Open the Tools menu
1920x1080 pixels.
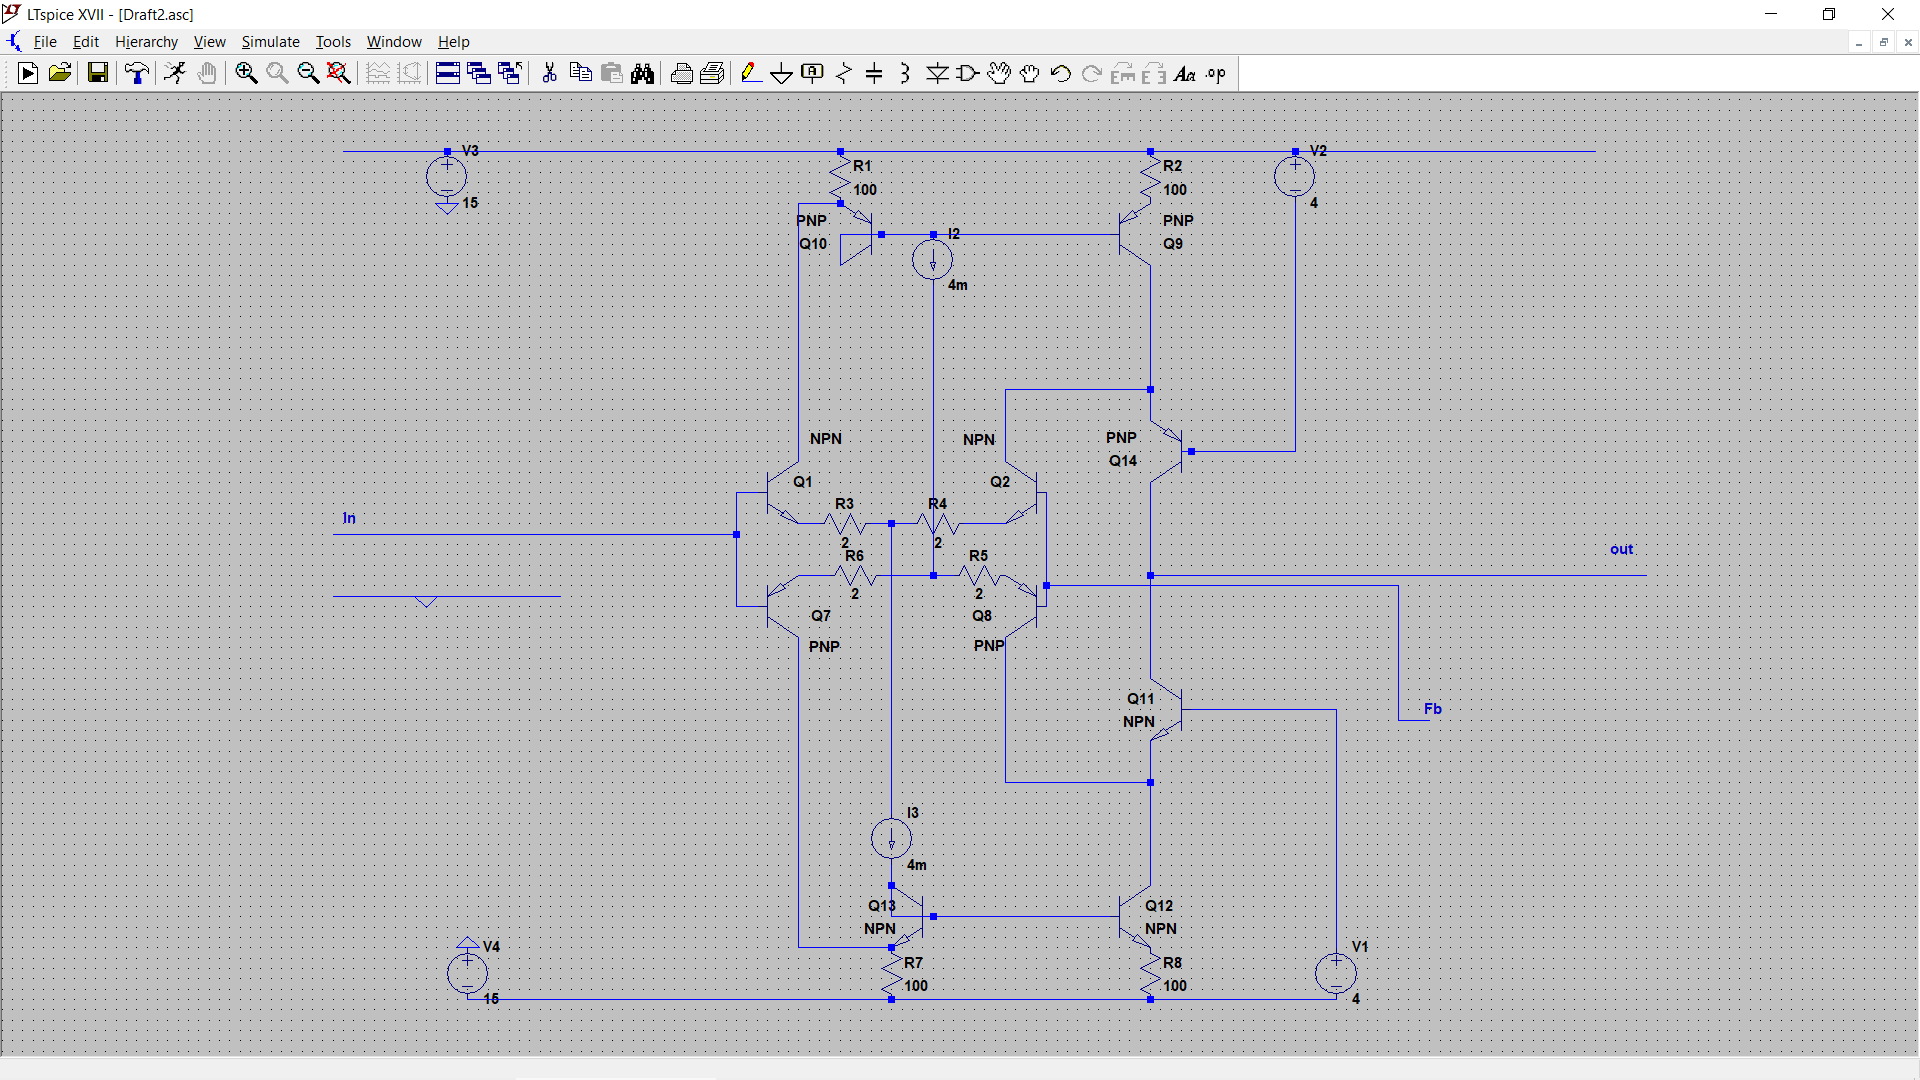pyautogui.click(x=333, y=42)
